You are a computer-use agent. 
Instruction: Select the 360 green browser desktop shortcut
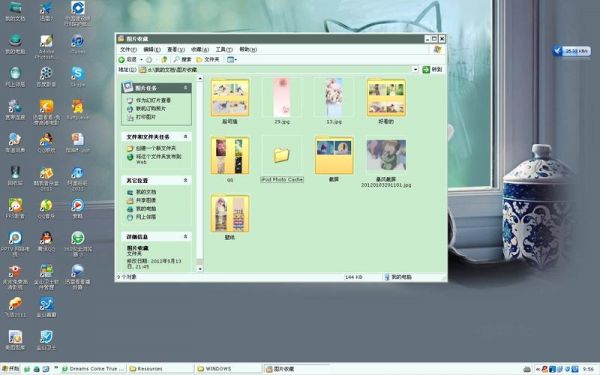pyautogui.click(x=78, y=244)
